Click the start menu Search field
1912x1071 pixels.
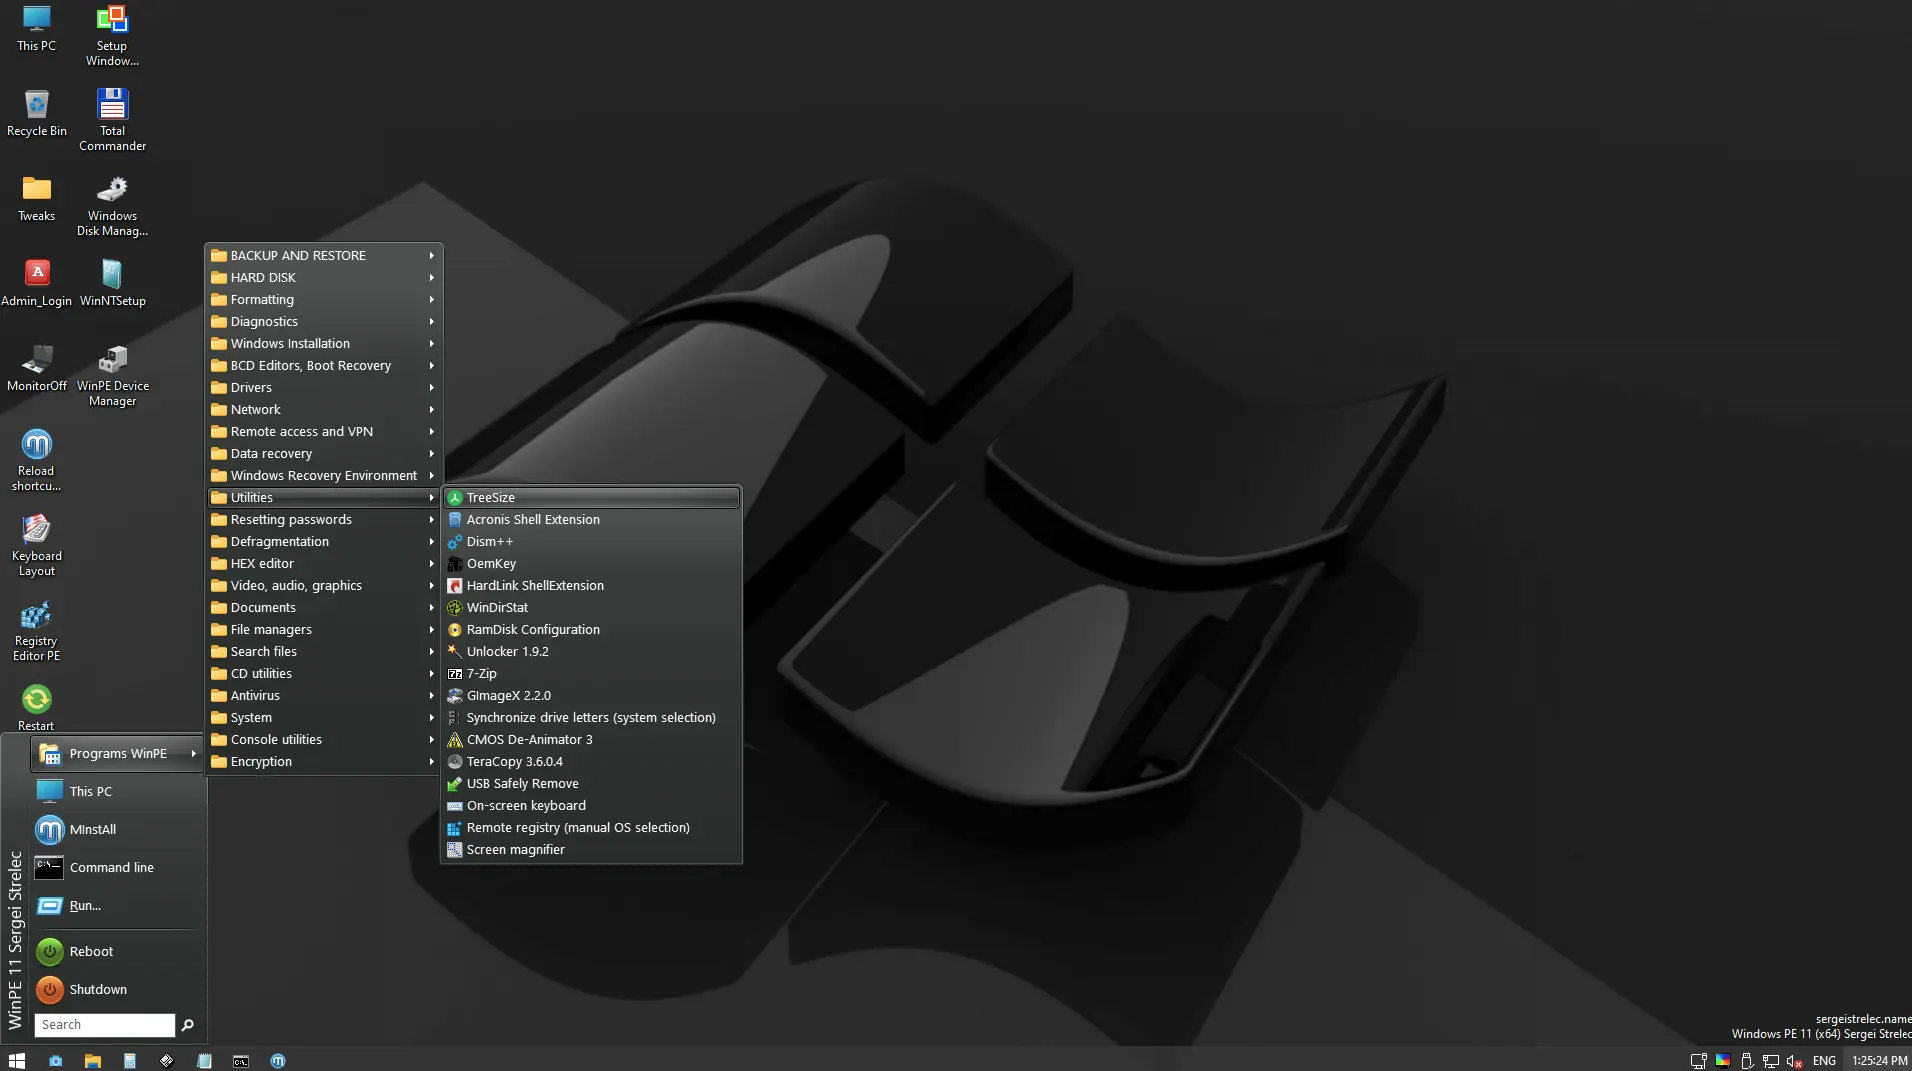click(x=105, y=1025)
